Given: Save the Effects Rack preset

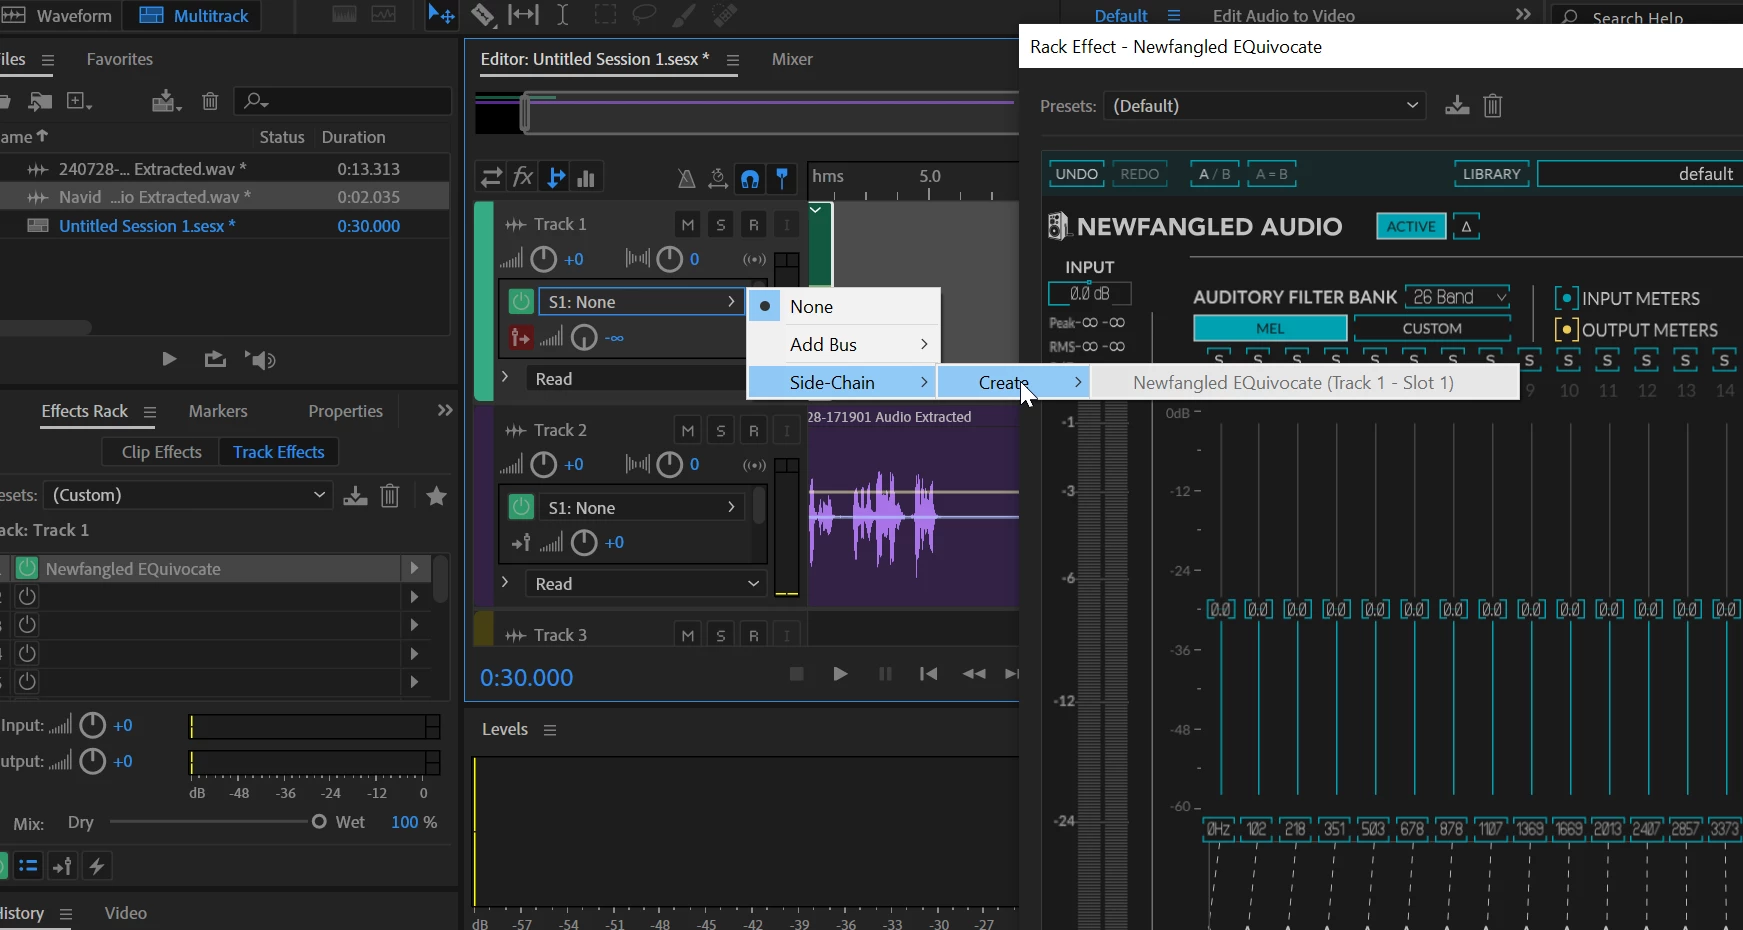Looking at the screenshot, I should pyautogui.click(x=355, y=495).
